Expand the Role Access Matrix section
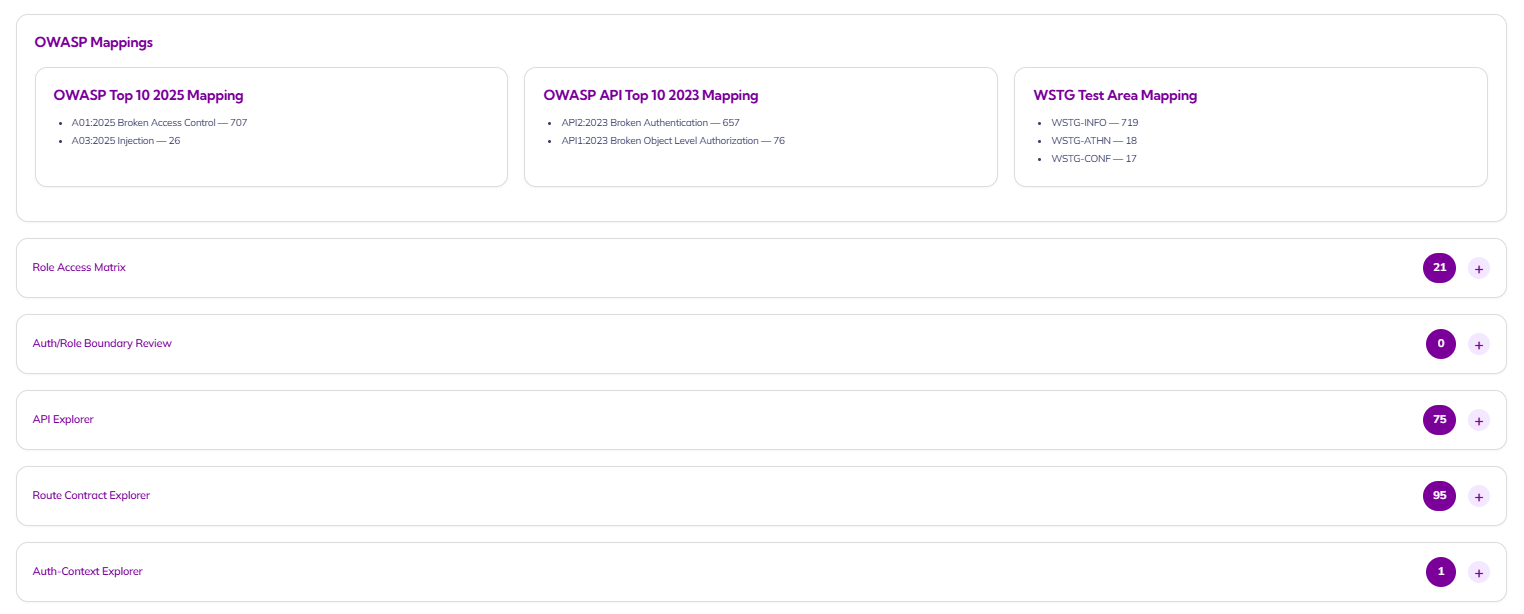This screenshot has width=1524, height=614. (x=79, y=268)
